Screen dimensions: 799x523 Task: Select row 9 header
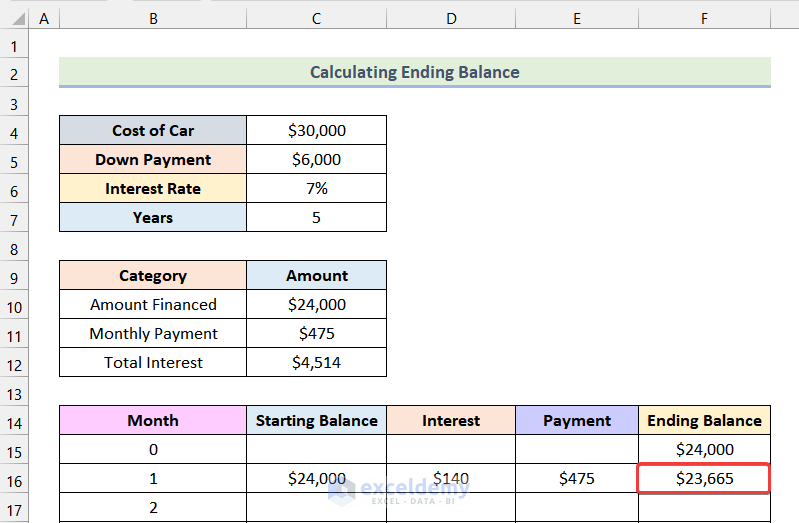tap(15, 276)
